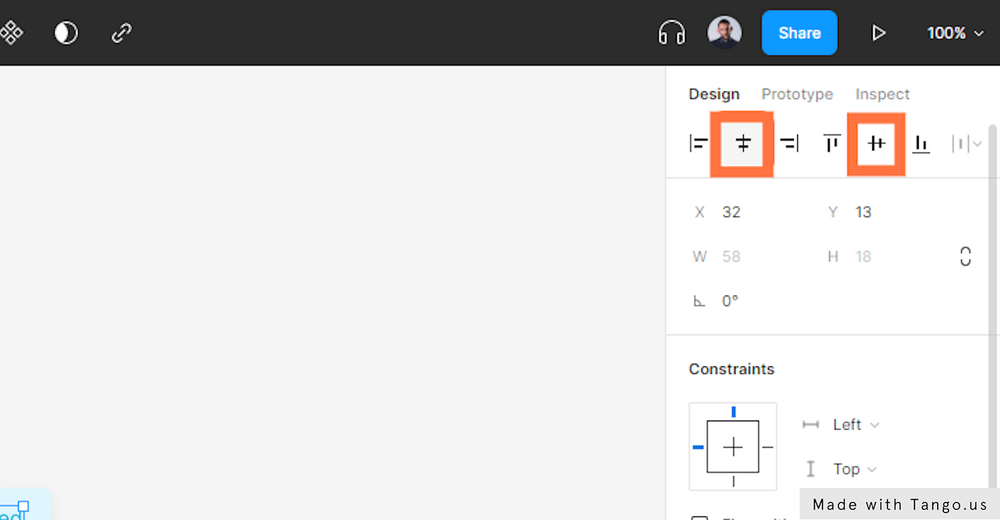Screen dimensions: 1000x520
Task: Toggle constrain proportions lock
Action: point(965,256)
